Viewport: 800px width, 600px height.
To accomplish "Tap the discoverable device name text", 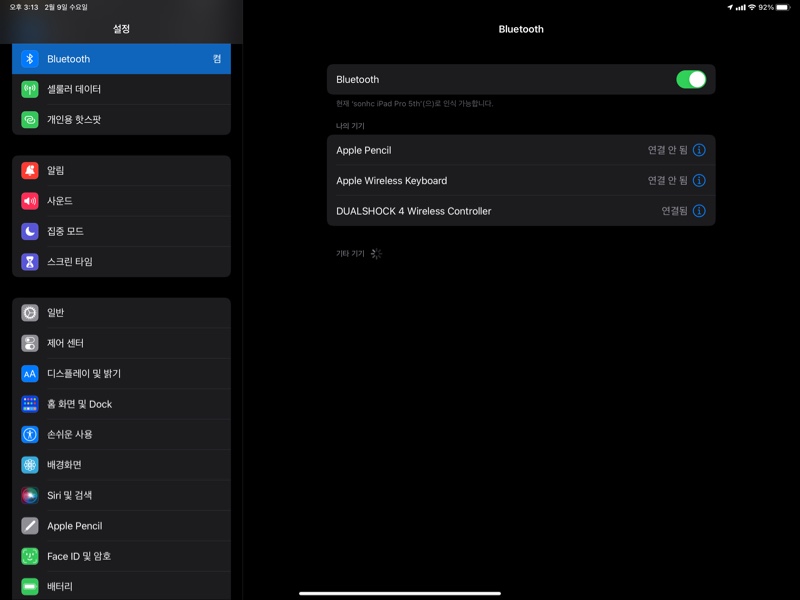I will click(x=414, y=104).
